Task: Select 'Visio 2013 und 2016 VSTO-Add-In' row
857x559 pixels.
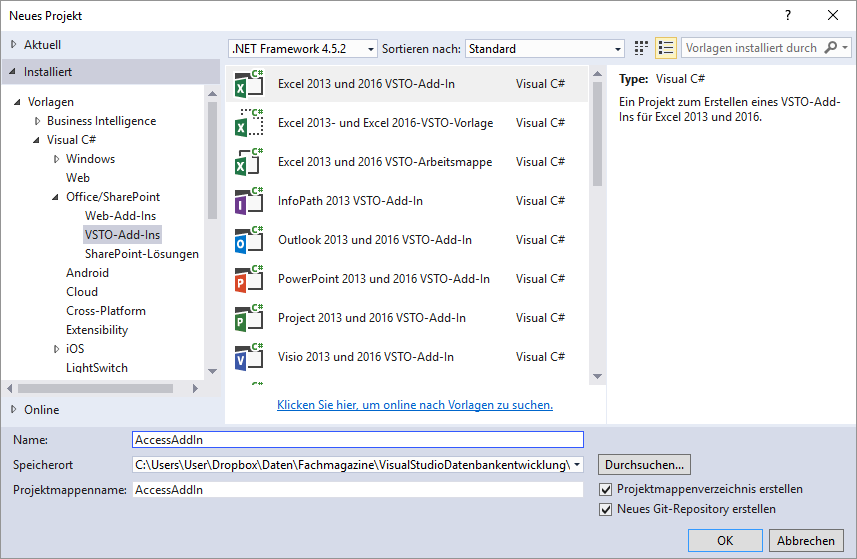Action: coord(407,357)
